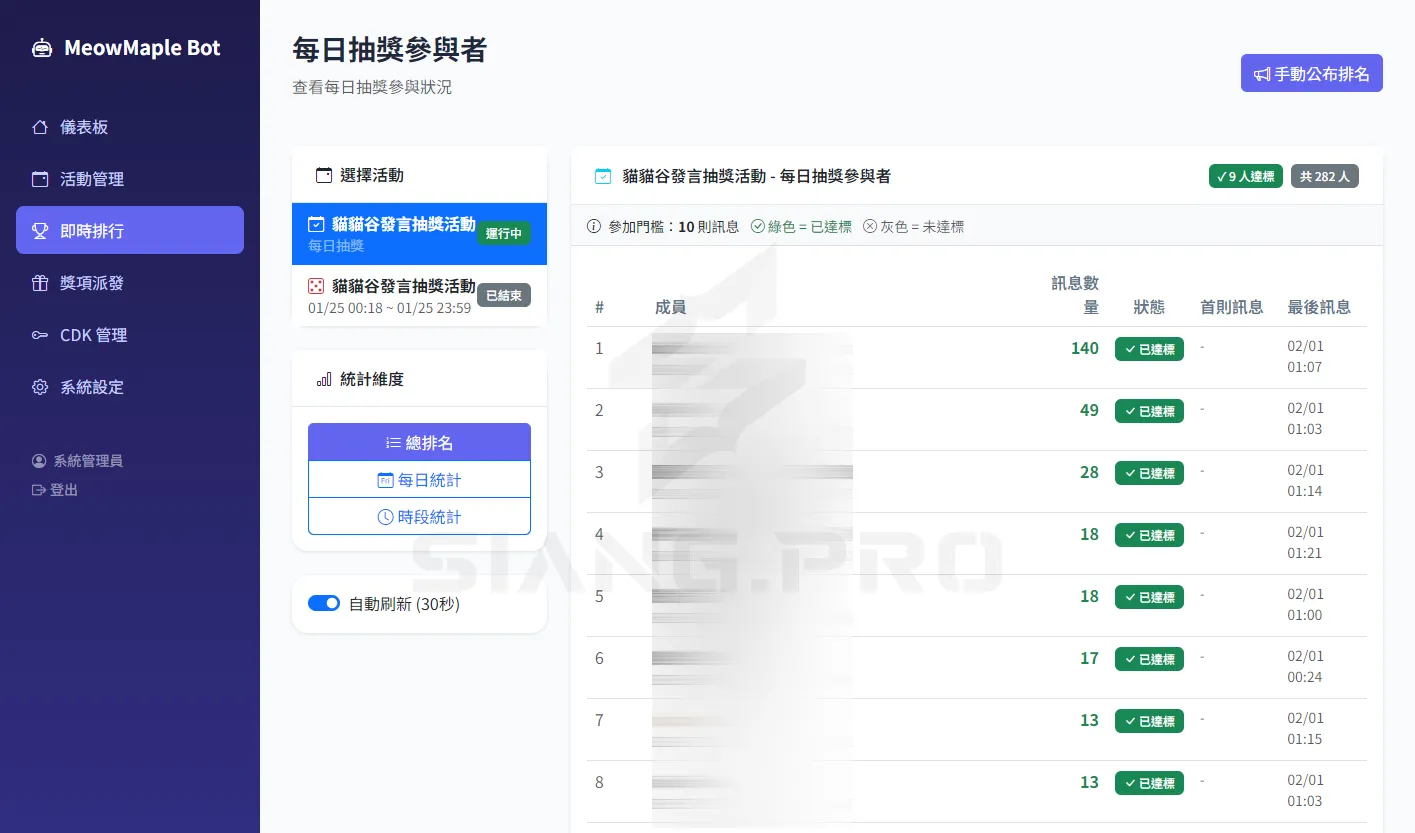Click the 9 人達標 status badge

point(1245,175)
